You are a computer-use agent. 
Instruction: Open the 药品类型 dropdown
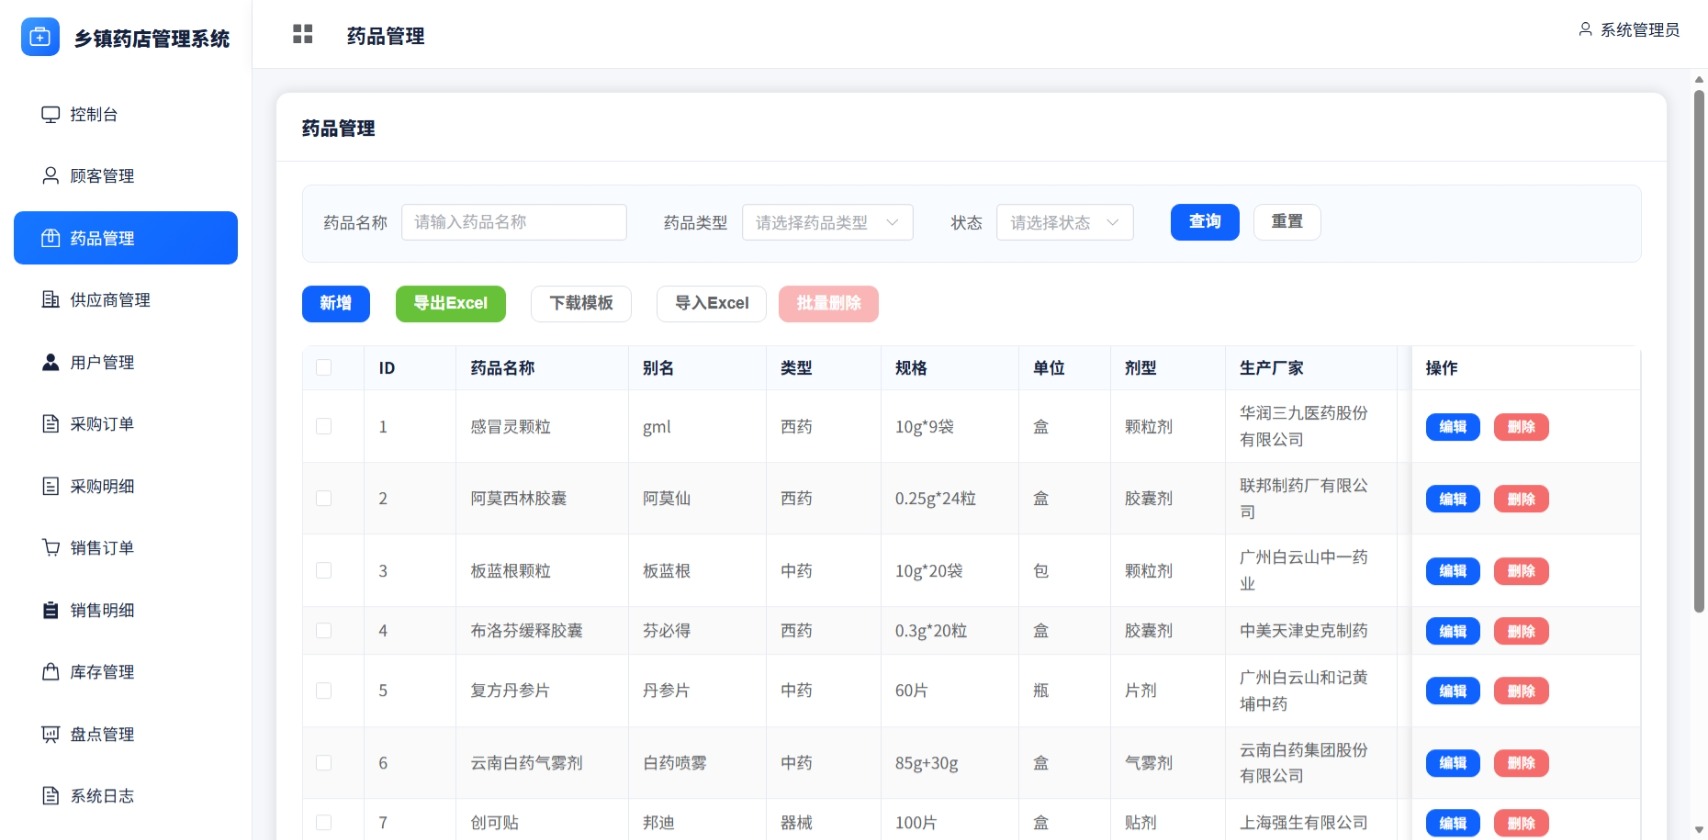[827, 222]
